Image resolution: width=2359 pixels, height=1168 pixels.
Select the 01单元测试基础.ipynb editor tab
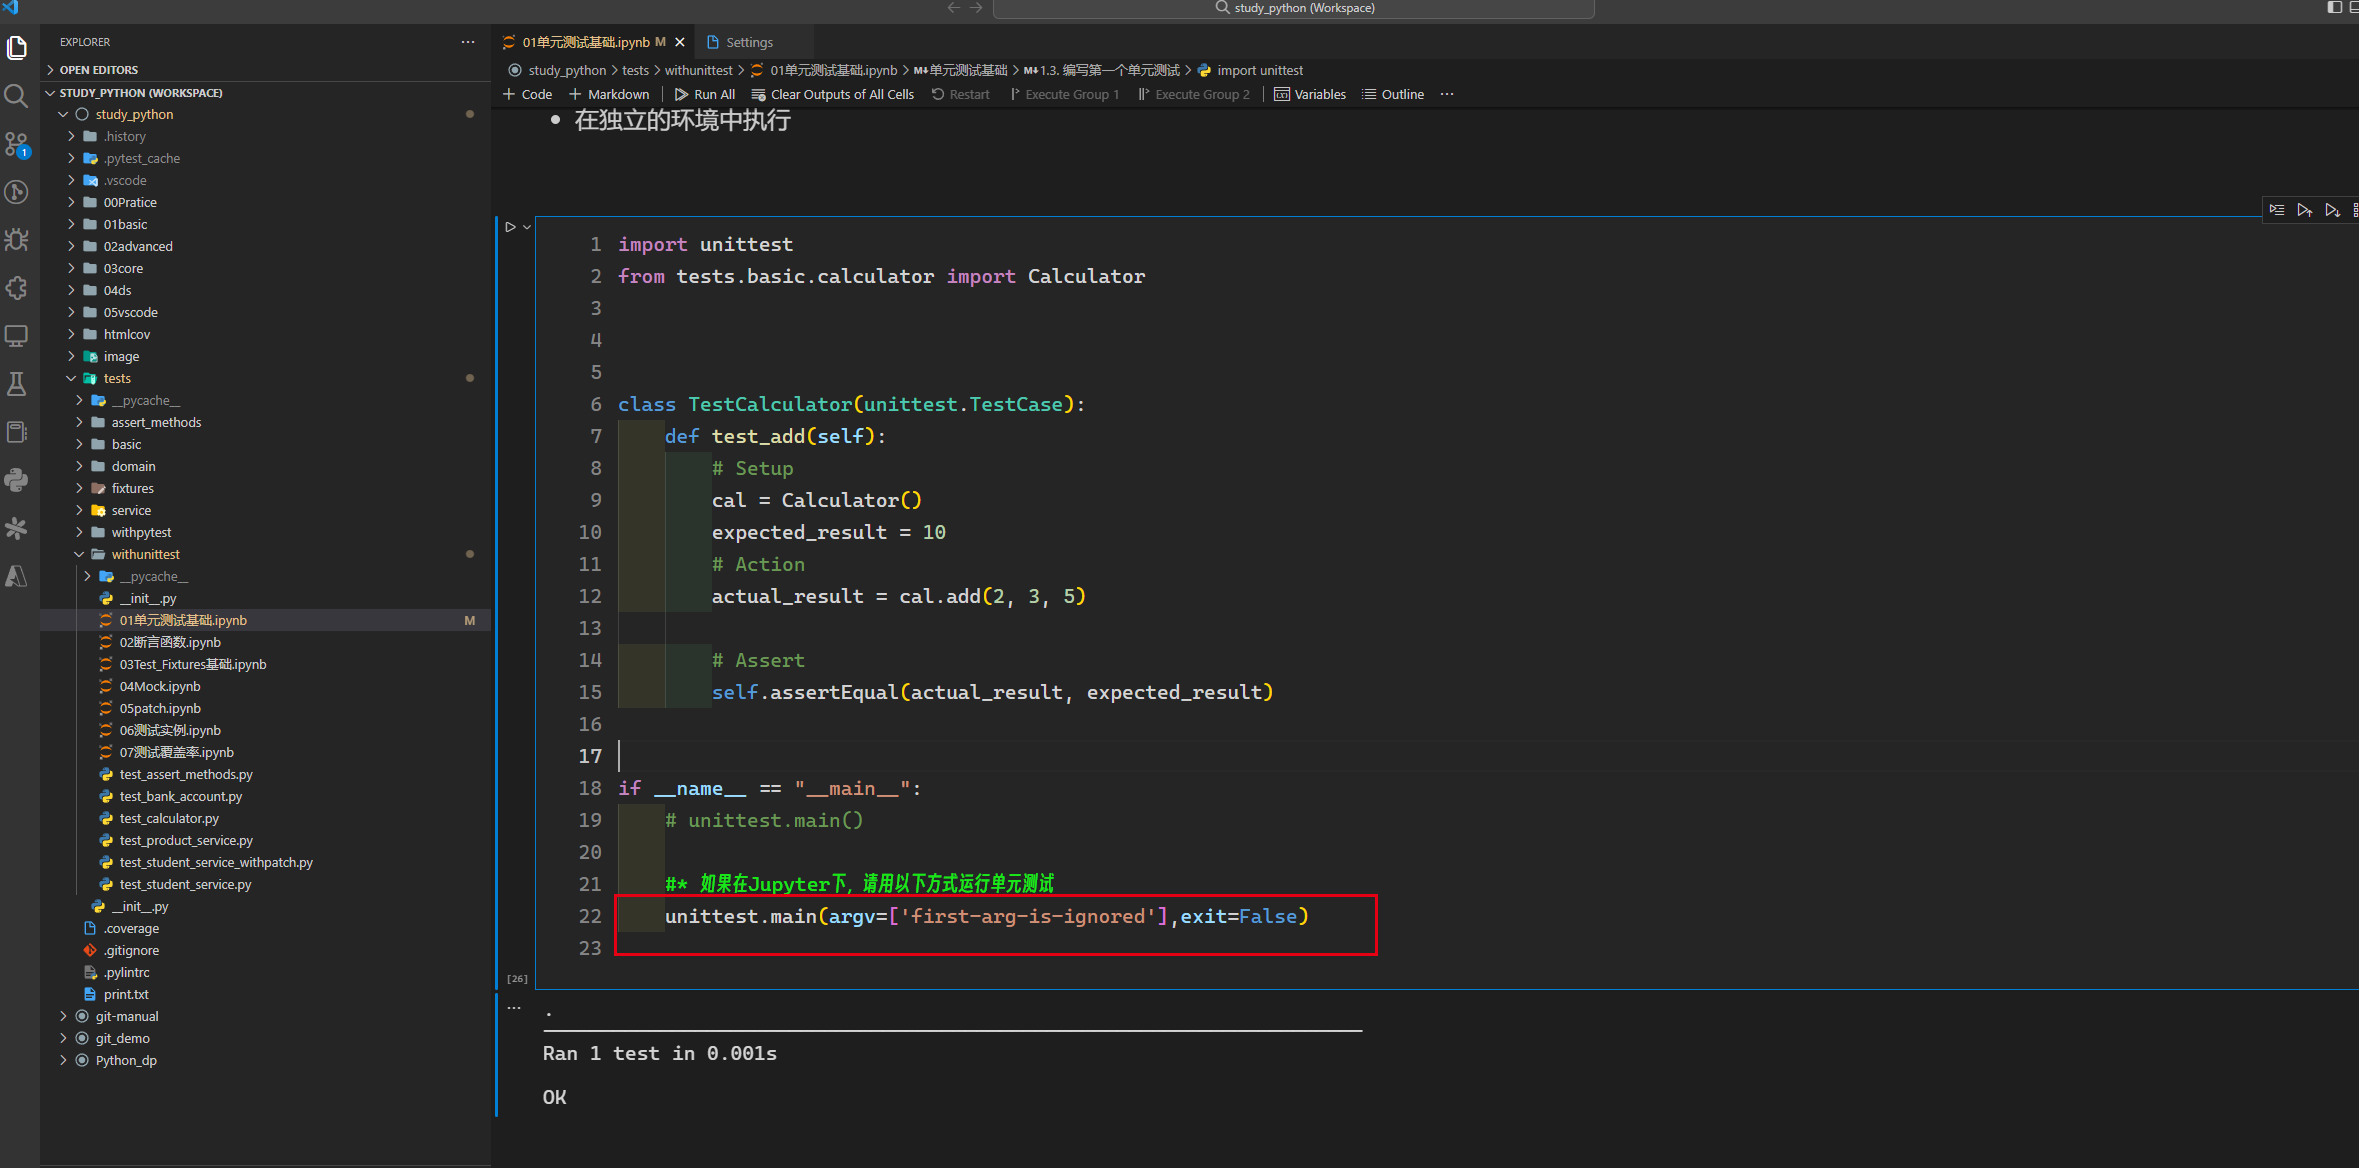(583, 42)
